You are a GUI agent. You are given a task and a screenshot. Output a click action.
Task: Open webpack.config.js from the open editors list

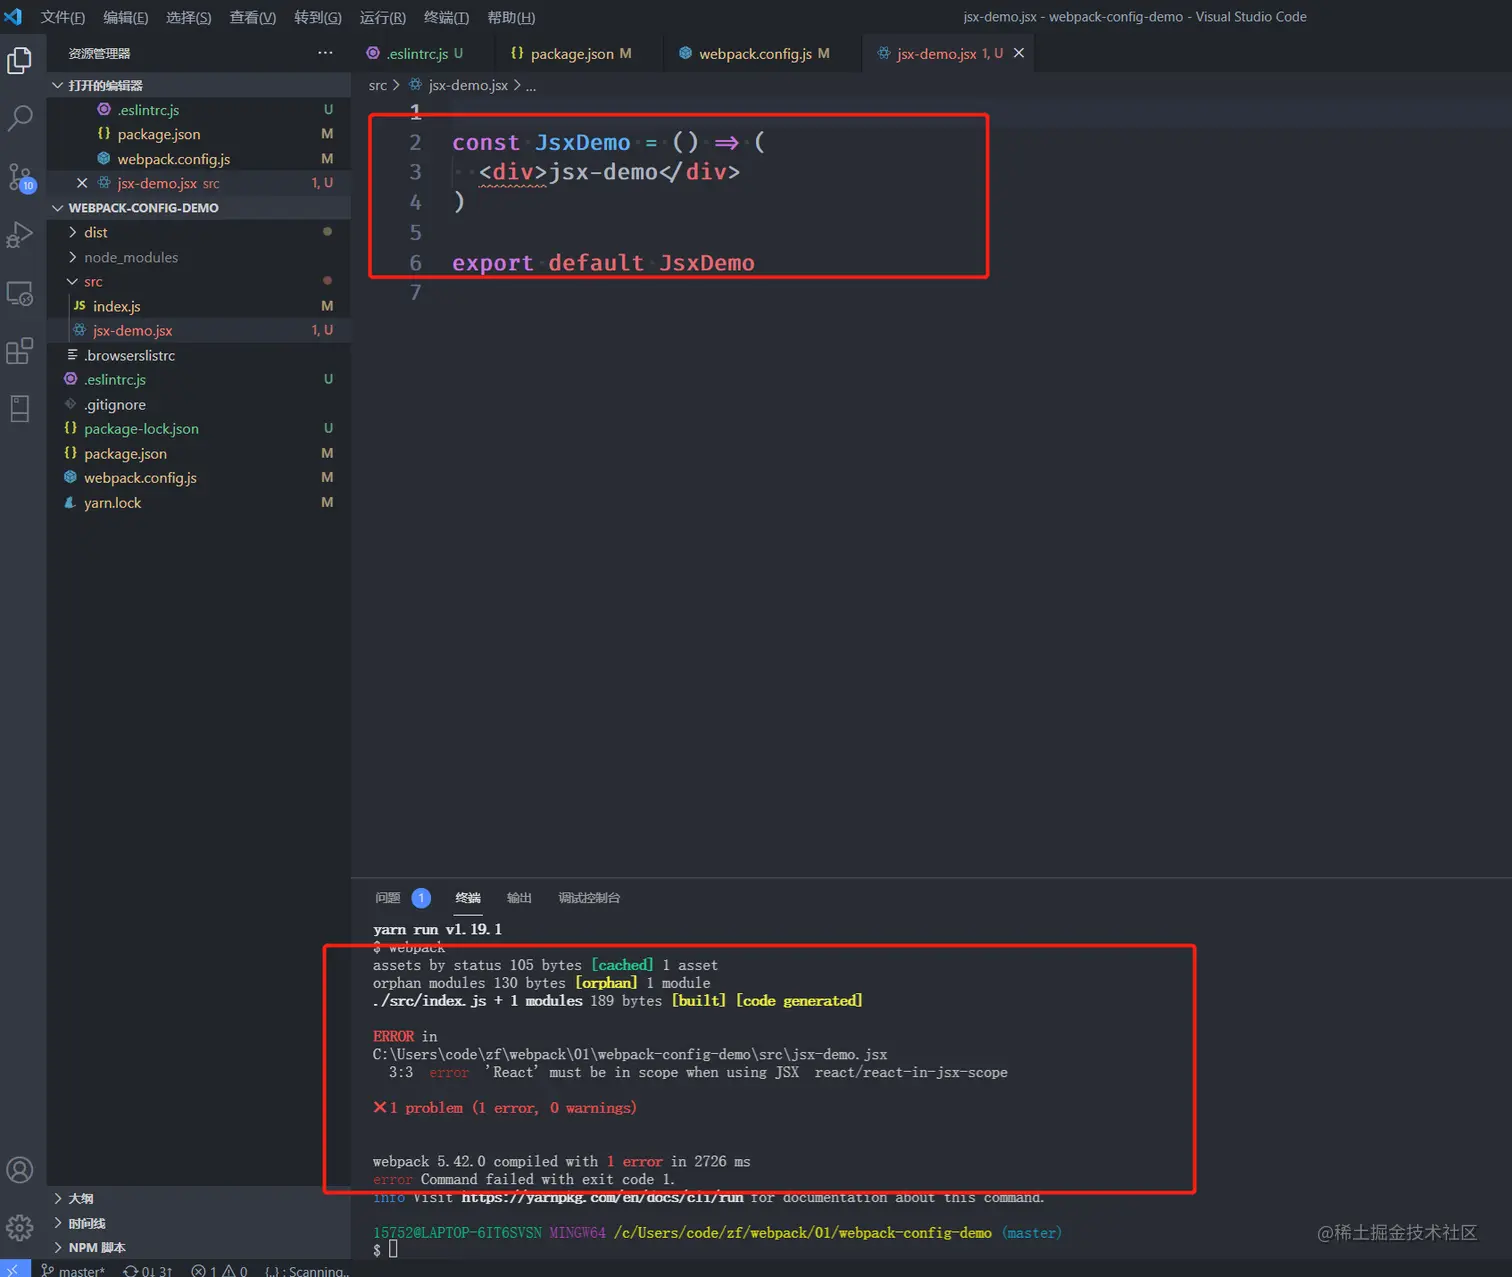(199, 159)
